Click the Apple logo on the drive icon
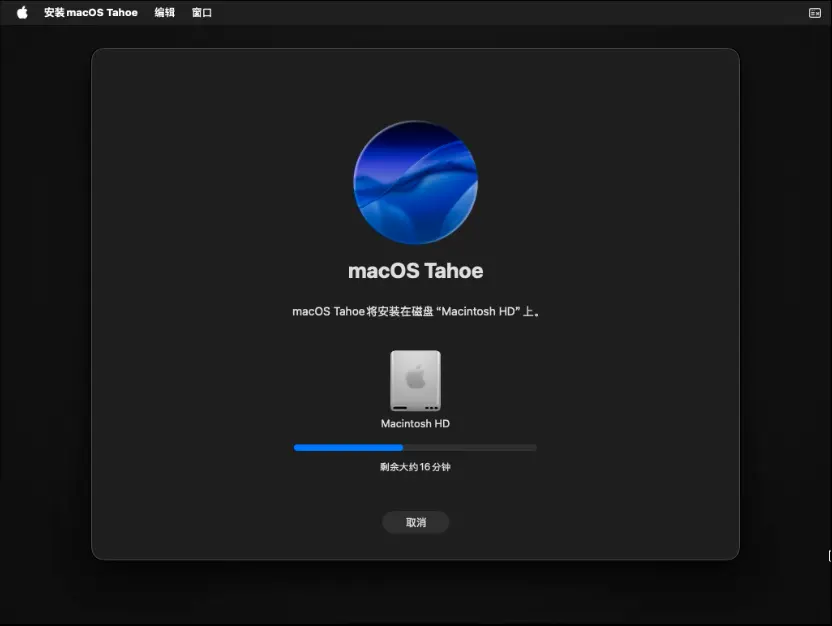 (x=415, y=377)
